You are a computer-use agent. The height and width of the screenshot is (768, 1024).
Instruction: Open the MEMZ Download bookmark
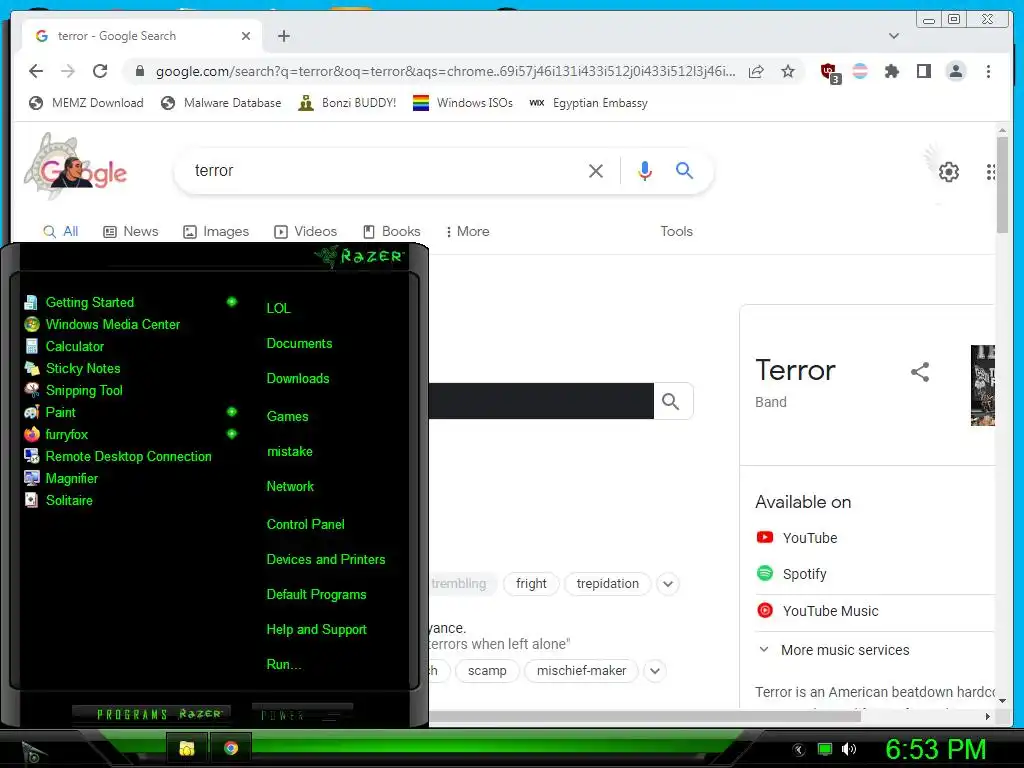click(86, 103)
